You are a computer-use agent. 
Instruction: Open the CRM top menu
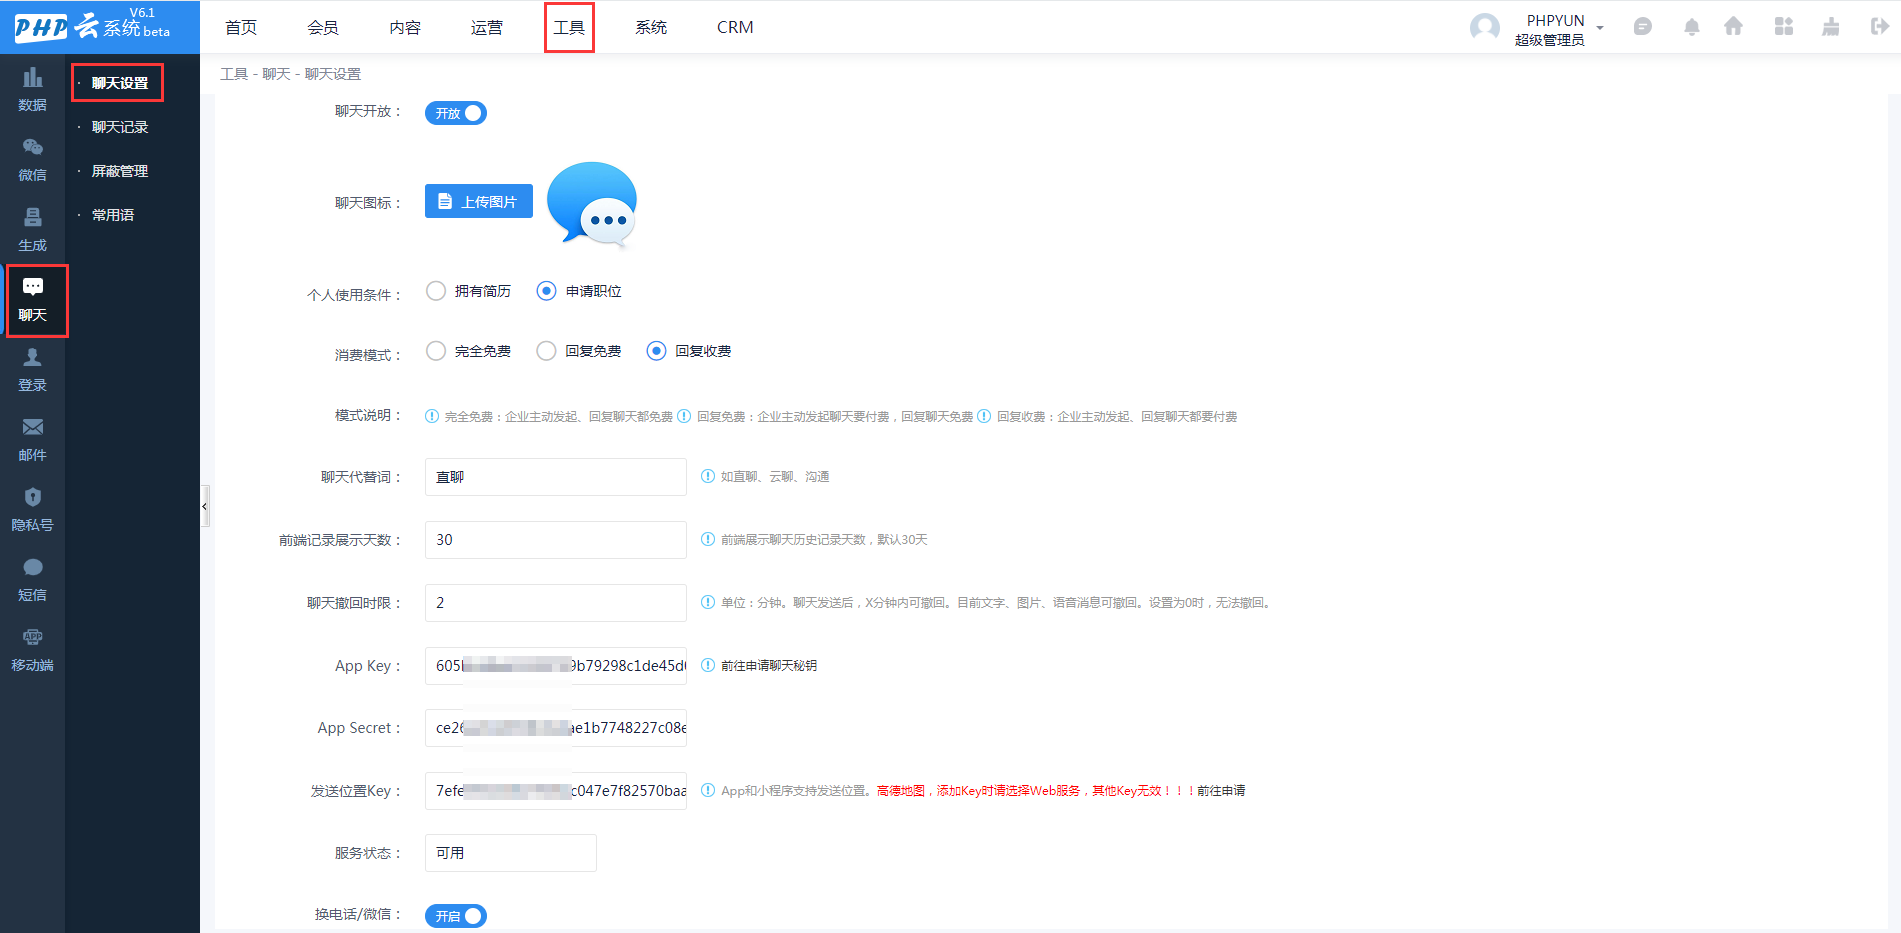pos(735,27)
